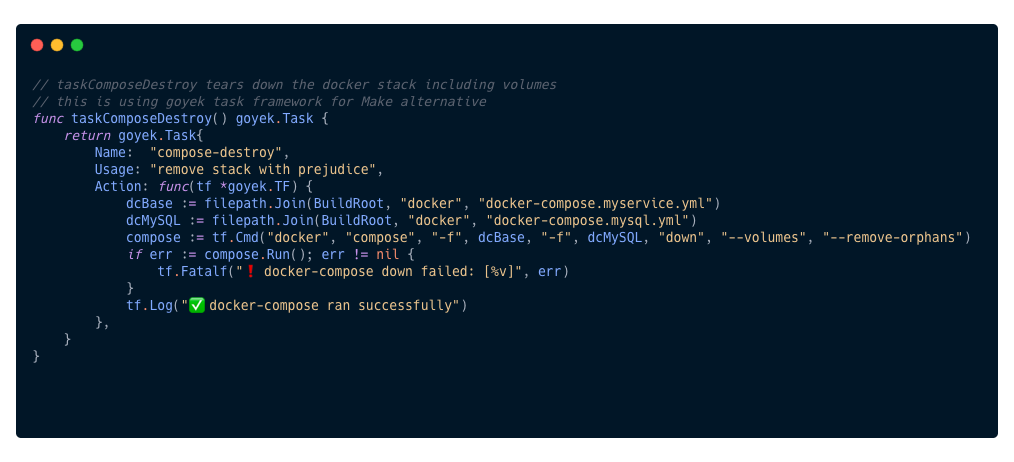Click the first comment line about teardown
The width and height of the screenshot is (1014, 462).
(x=294, y=84)
